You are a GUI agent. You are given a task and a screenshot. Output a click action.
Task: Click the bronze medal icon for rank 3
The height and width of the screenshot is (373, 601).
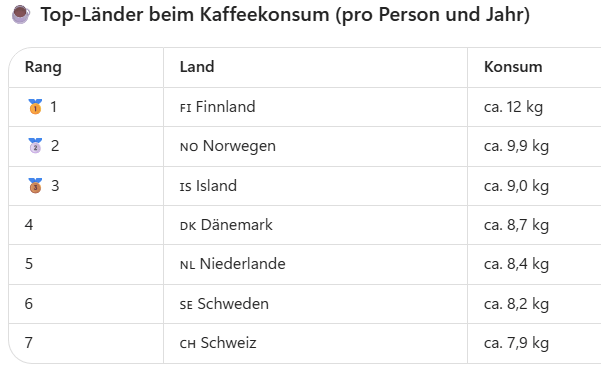click(35, 186)
